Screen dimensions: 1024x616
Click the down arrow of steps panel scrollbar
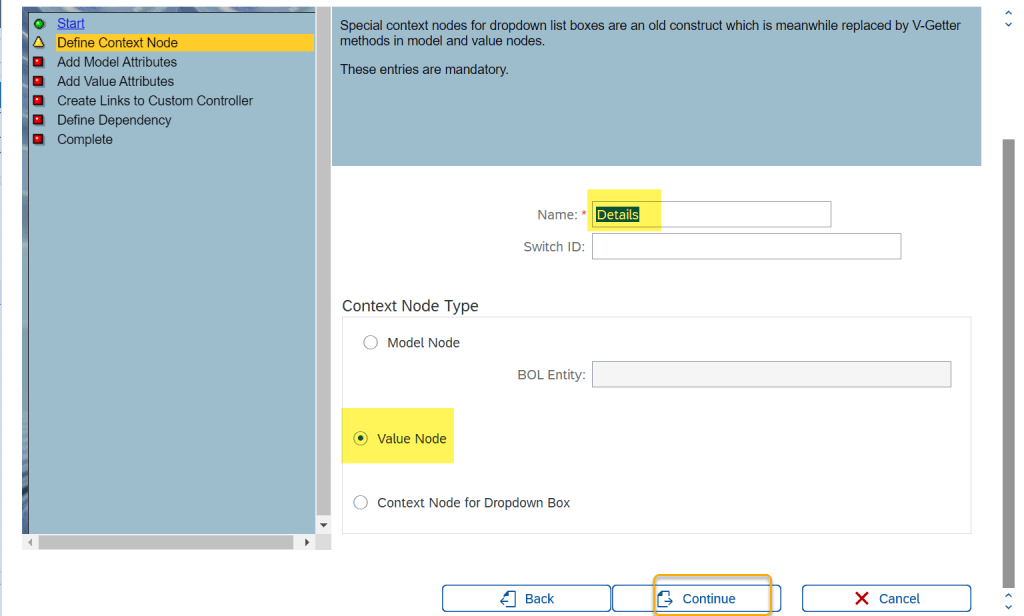[x=323, y=525]
